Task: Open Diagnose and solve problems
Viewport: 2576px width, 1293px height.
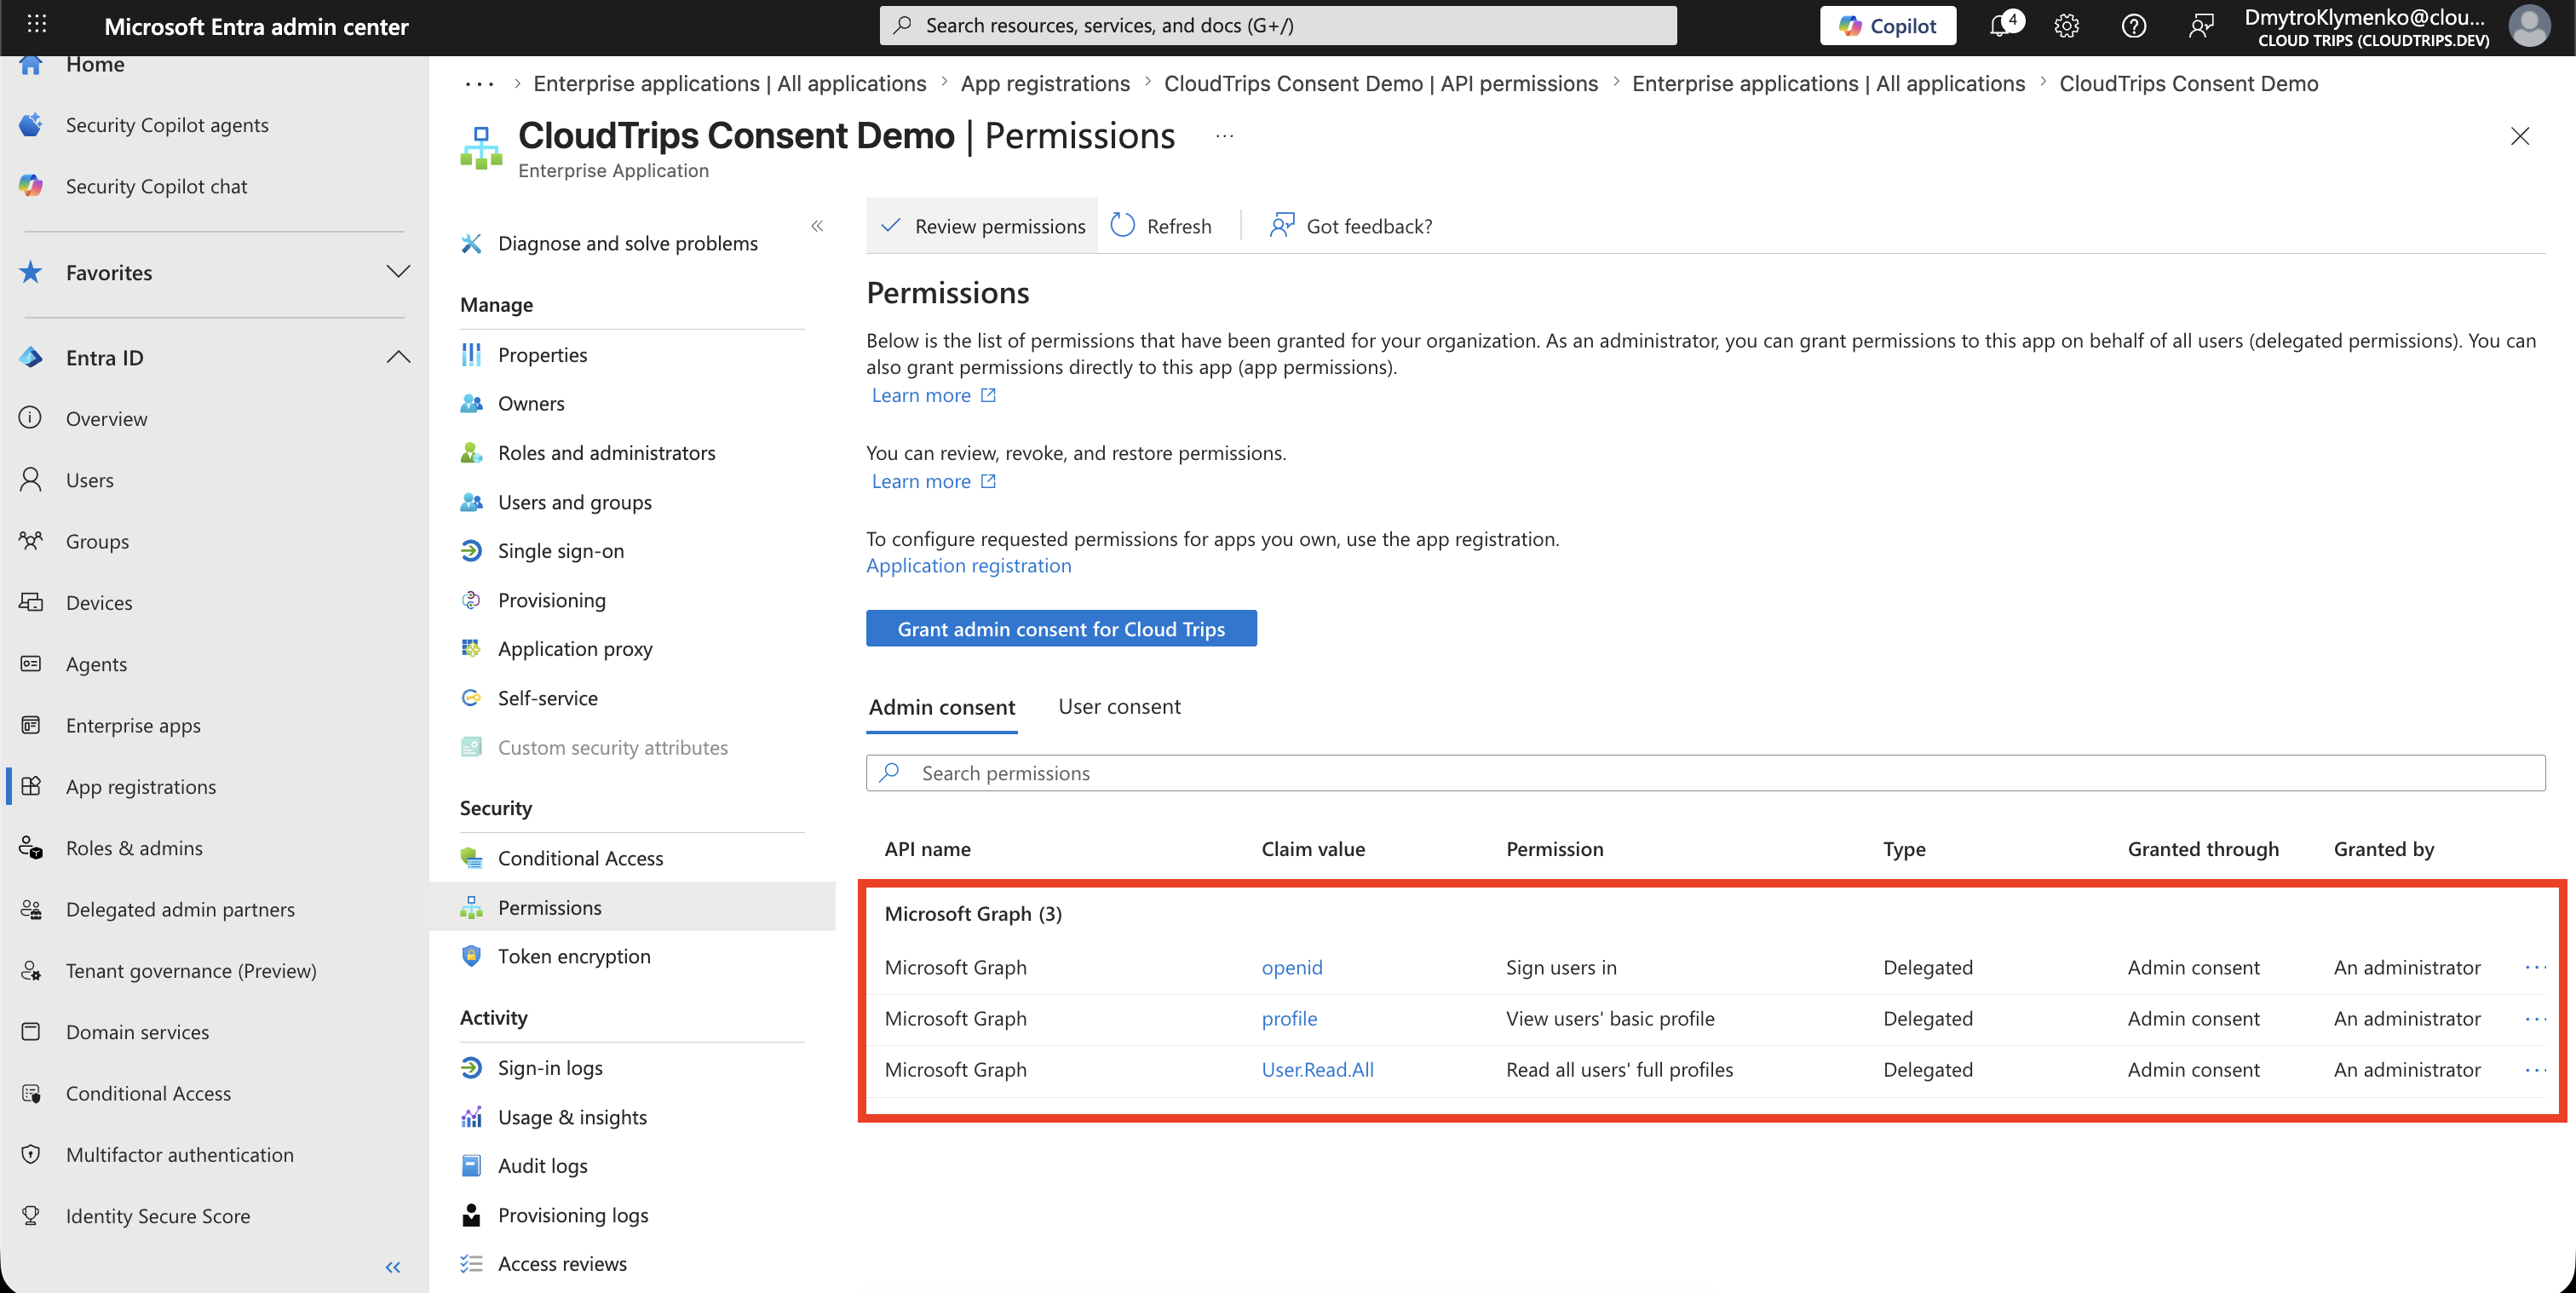Action: [x=628, y=243]
